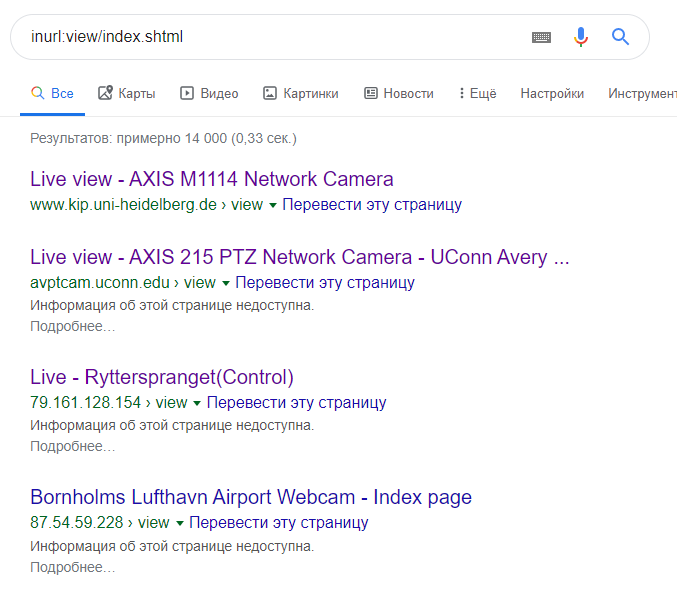Open the Картинки images tab
The height and width of the screenshot is (595, 677).
301,93
